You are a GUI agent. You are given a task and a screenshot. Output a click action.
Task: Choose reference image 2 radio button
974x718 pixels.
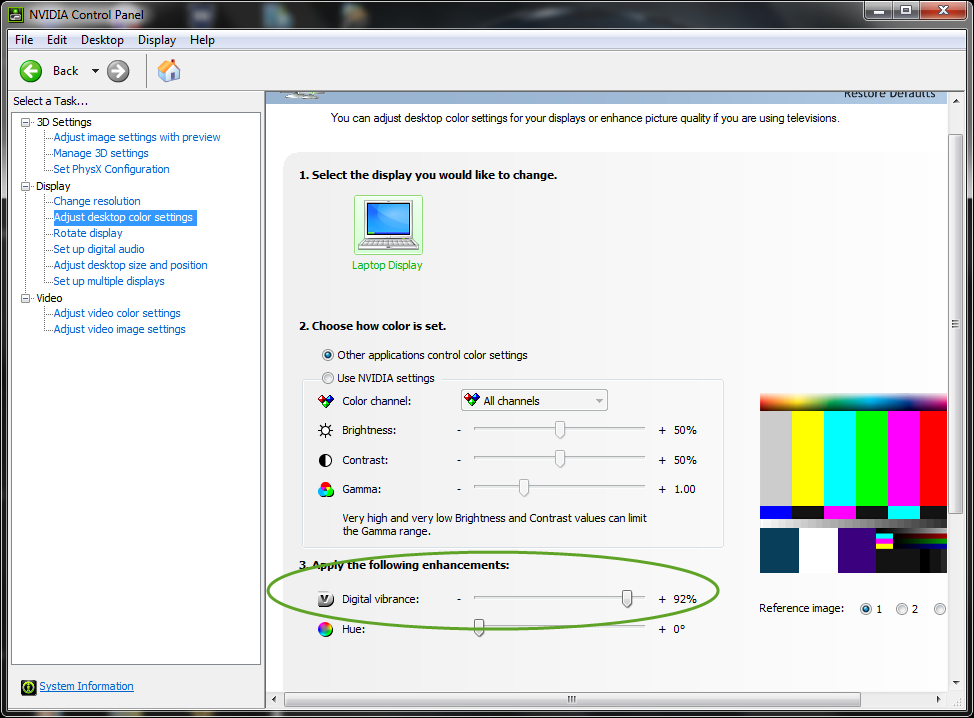tap(902, 609)
